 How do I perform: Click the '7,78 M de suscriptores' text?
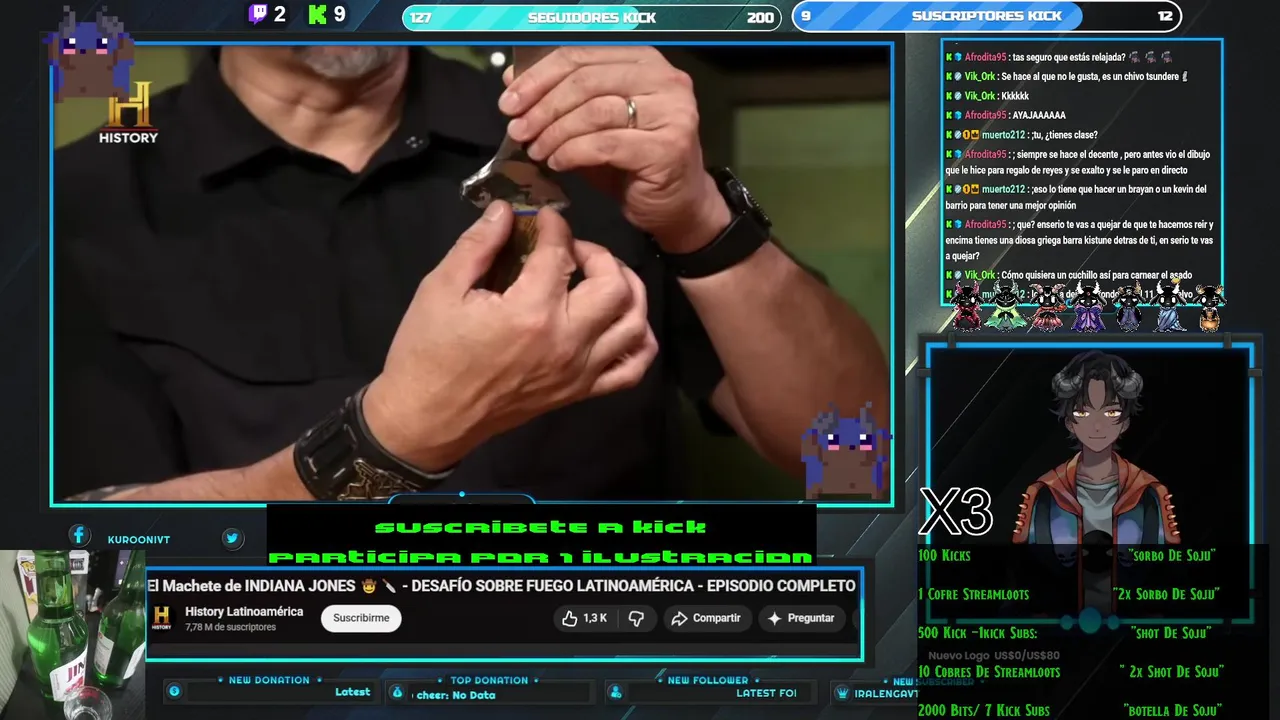pos(230,627)
